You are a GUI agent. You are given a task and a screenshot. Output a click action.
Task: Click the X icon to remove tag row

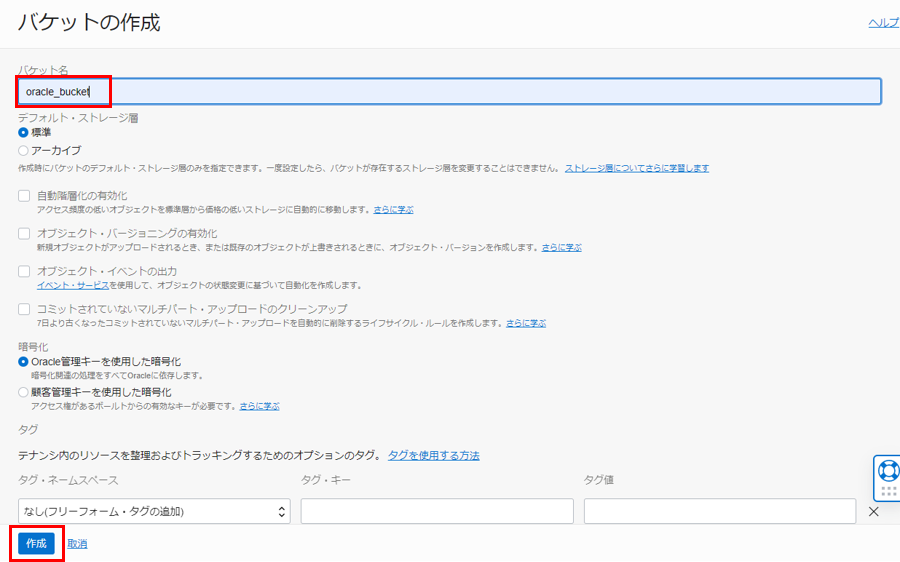pos(873,512)
